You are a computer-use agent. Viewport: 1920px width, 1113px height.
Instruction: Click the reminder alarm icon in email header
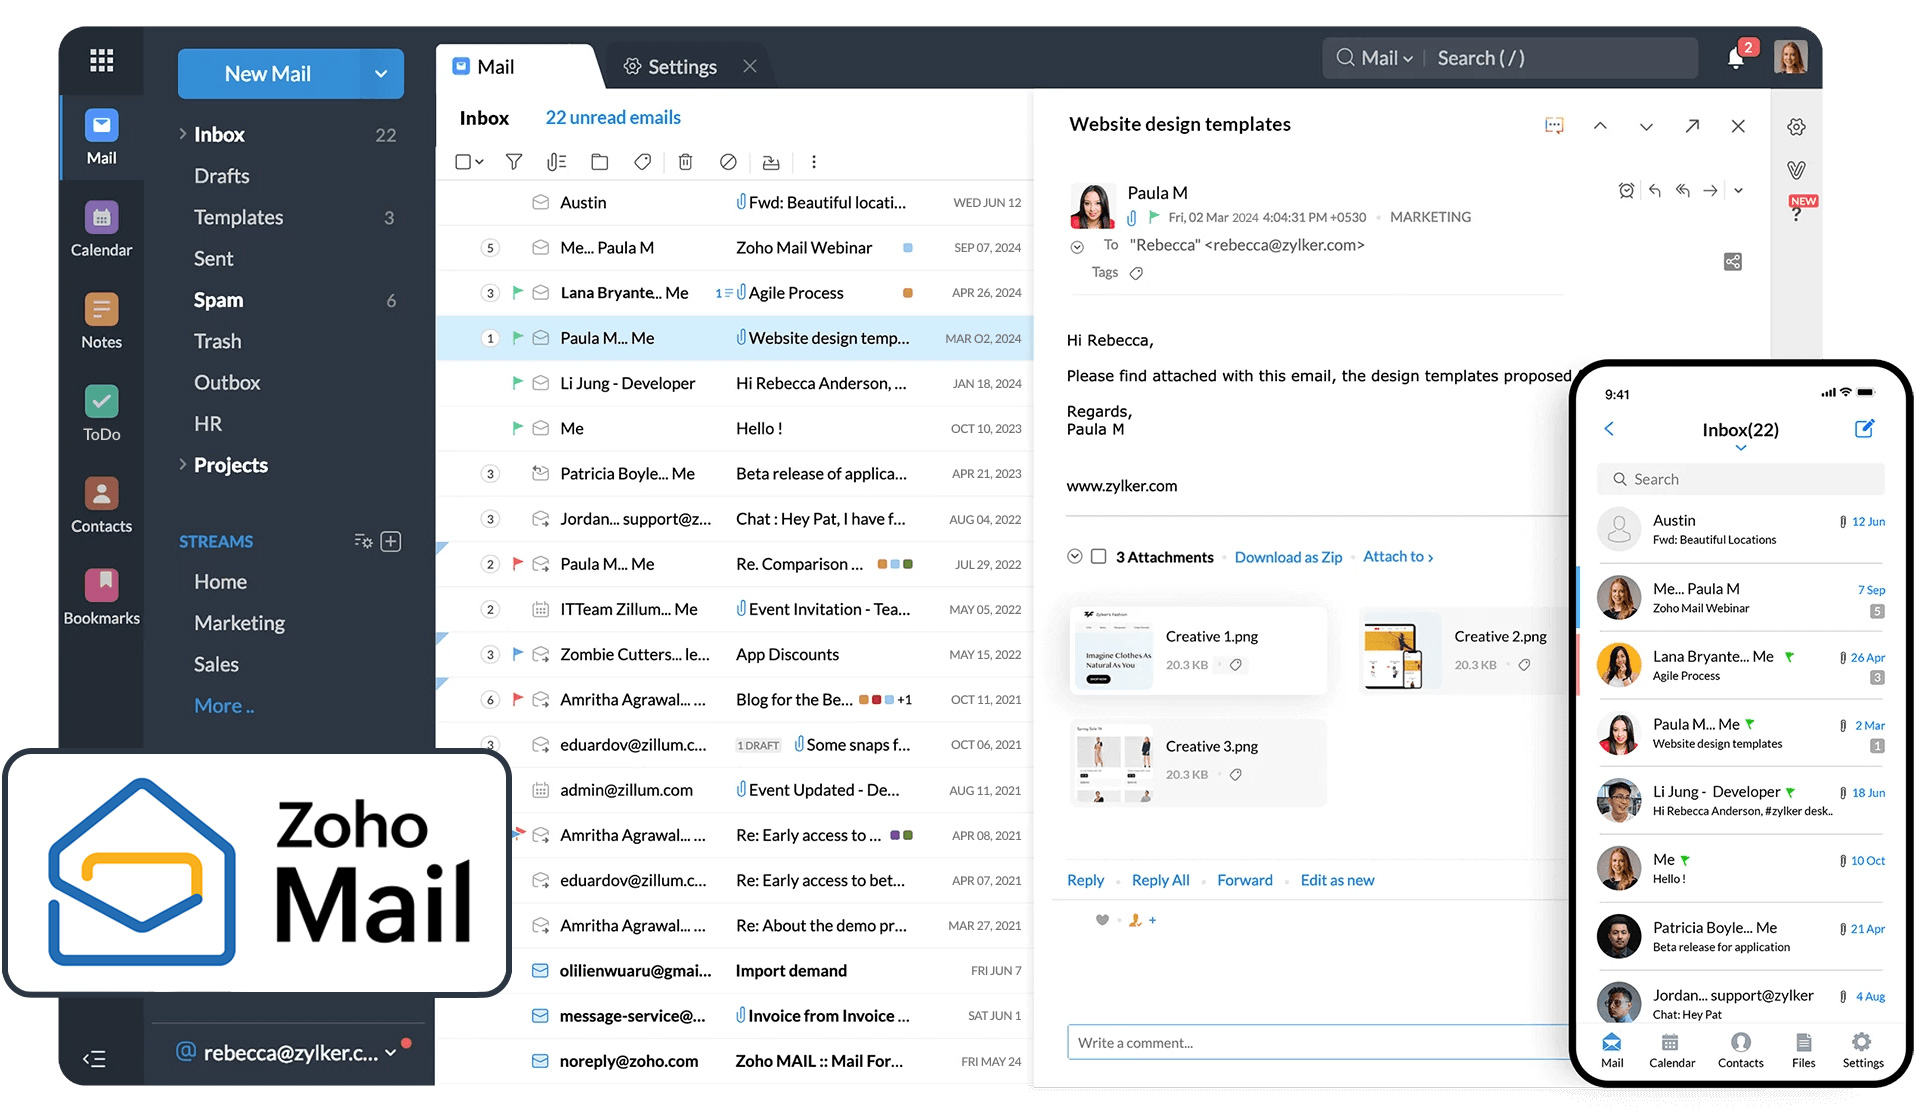click(1626, 190)
